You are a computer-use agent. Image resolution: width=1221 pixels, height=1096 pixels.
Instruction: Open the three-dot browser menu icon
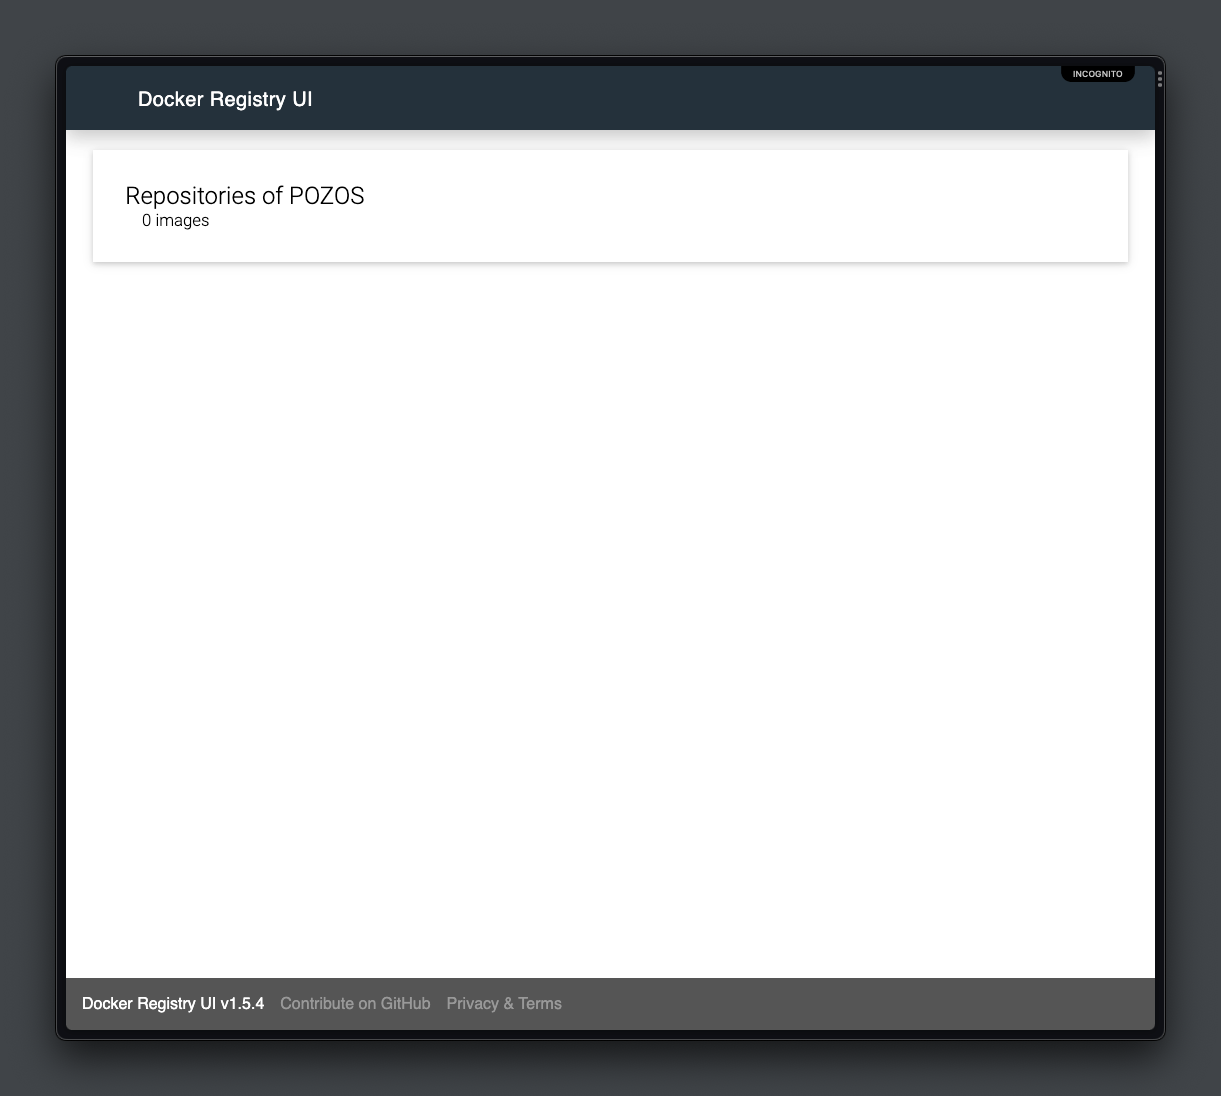[x=1160, y=79]
